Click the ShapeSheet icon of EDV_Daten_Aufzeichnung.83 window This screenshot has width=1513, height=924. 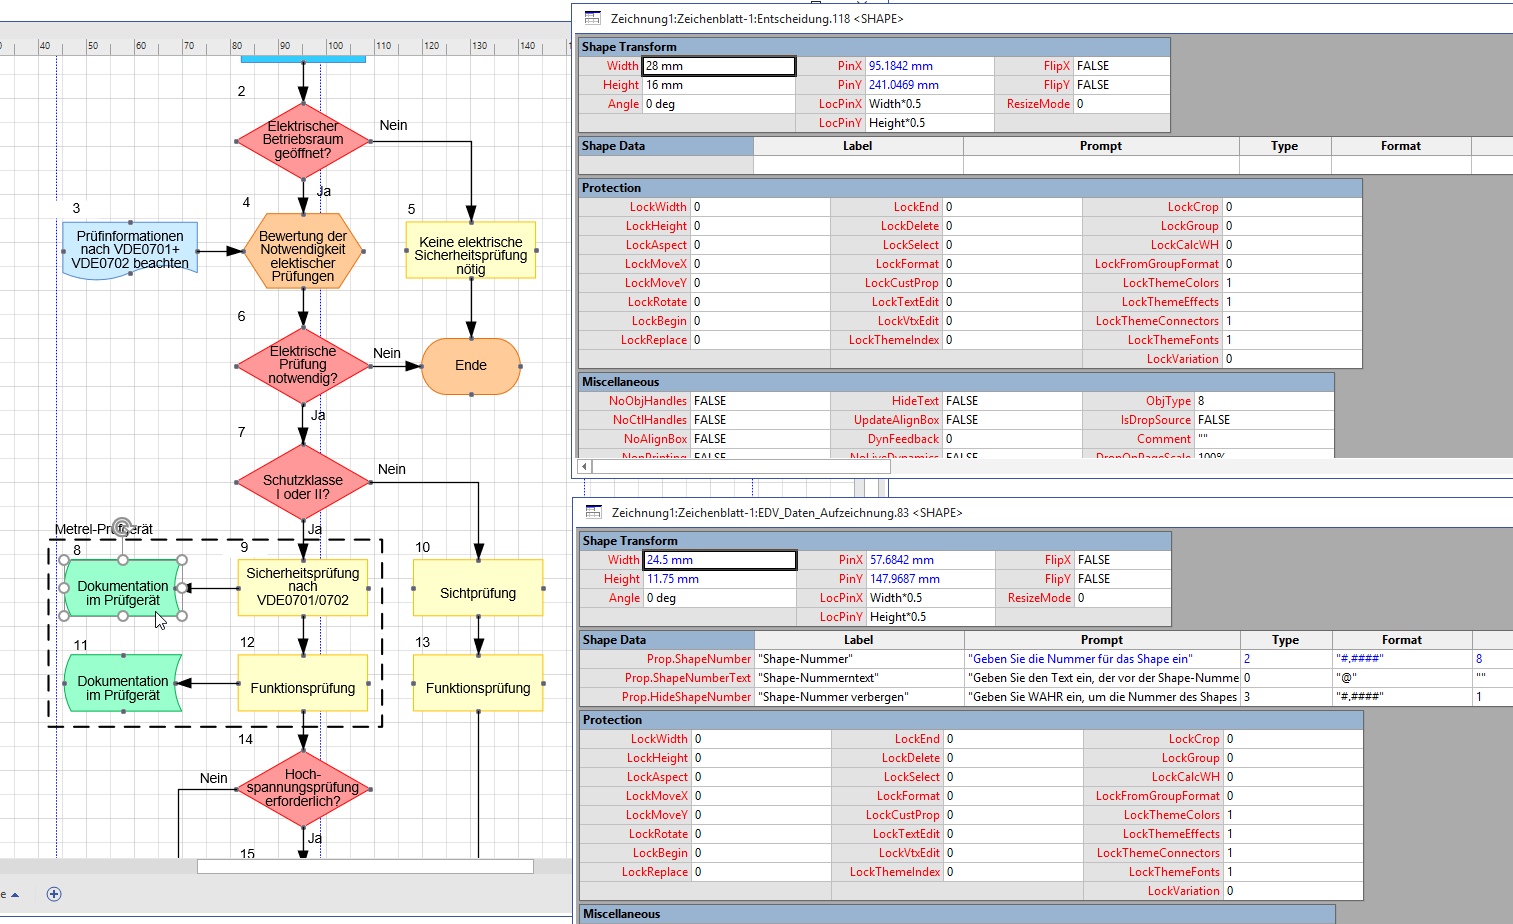[593, 512]
